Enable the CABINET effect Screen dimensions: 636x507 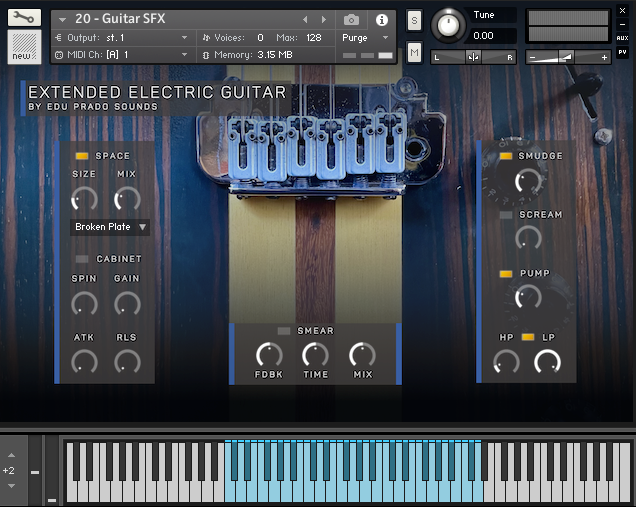tap(82, 259)
